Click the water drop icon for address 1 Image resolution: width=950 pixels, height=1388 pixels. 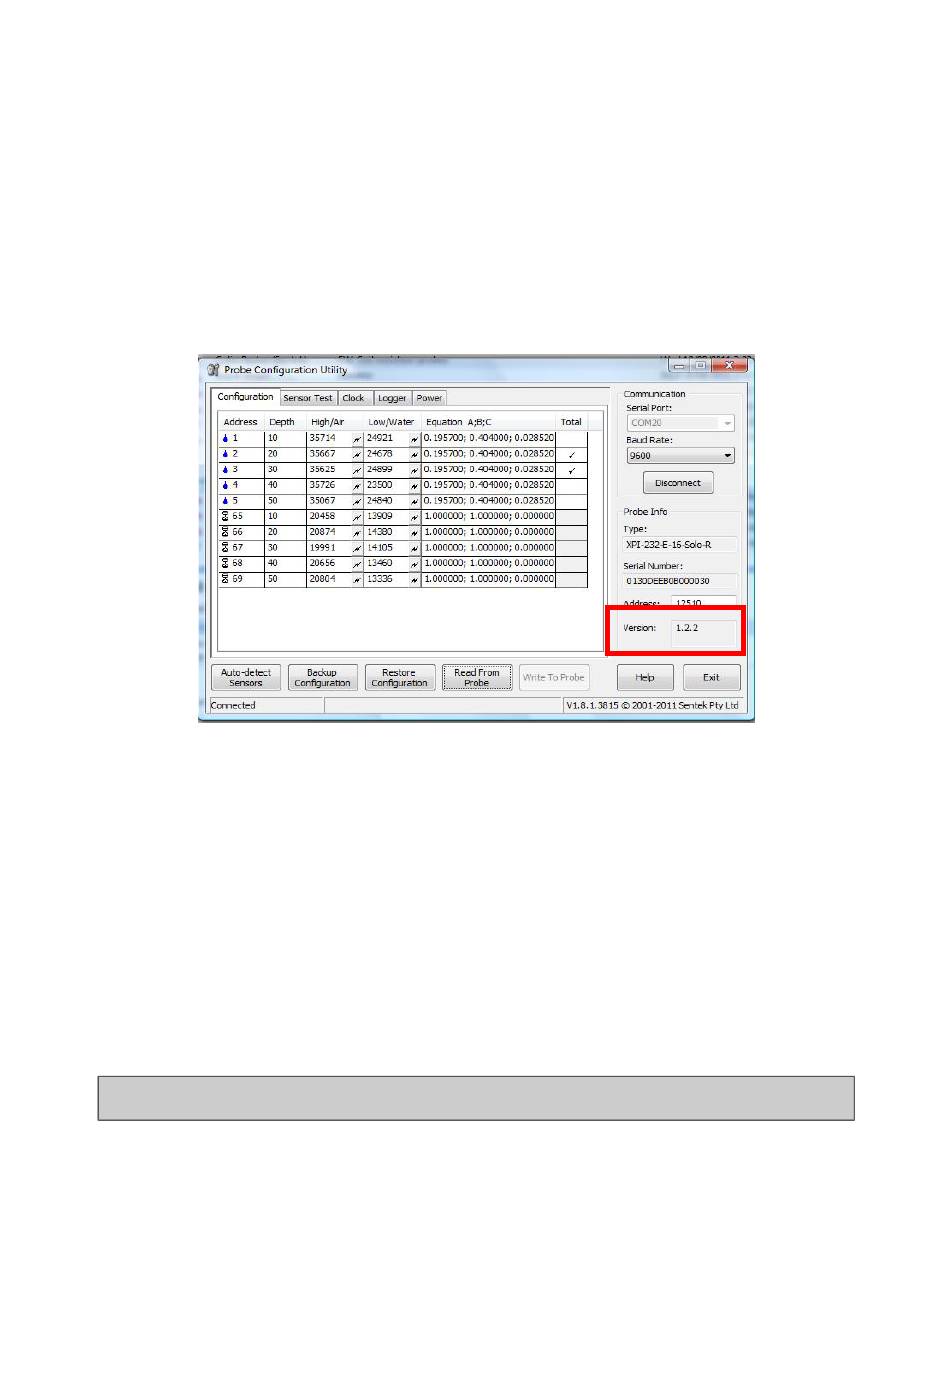pos(225,438)
